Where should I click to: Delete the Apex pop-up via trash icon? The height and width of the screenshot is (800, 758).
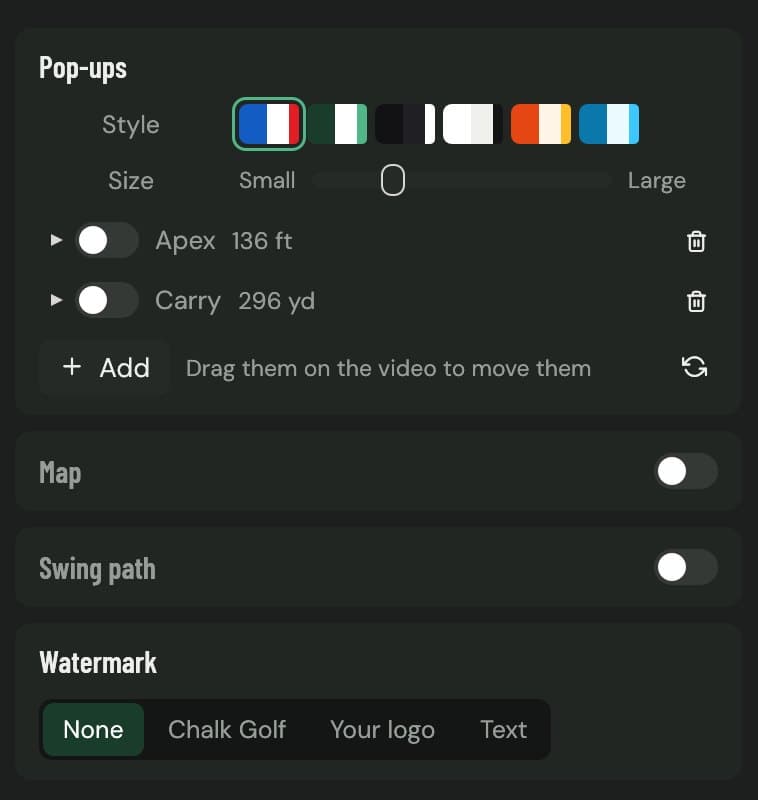point(696,241)
